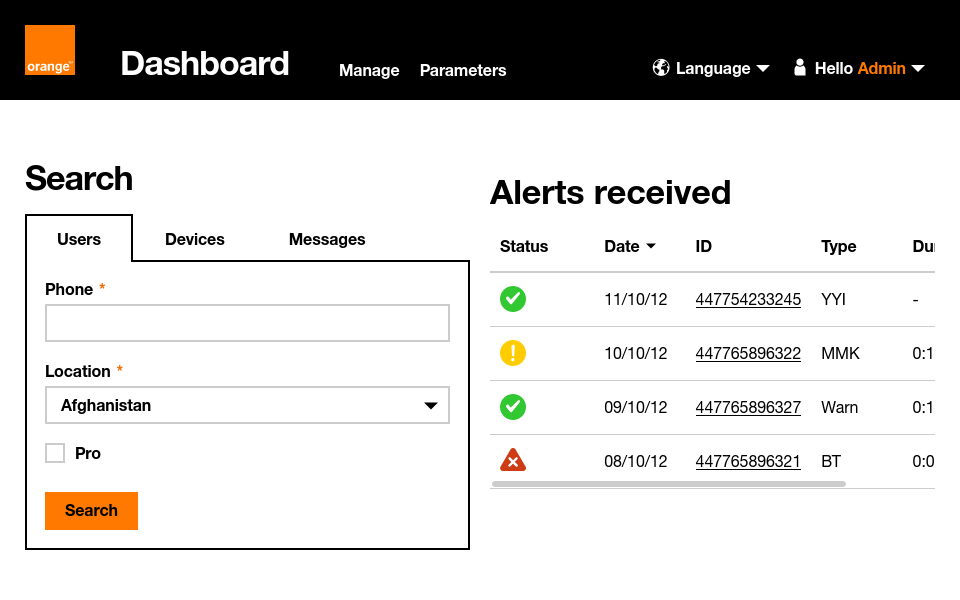The width and height of the screenshot is (960, 600).
Task: Open the Messages search tab
Action: pos(326,239)
